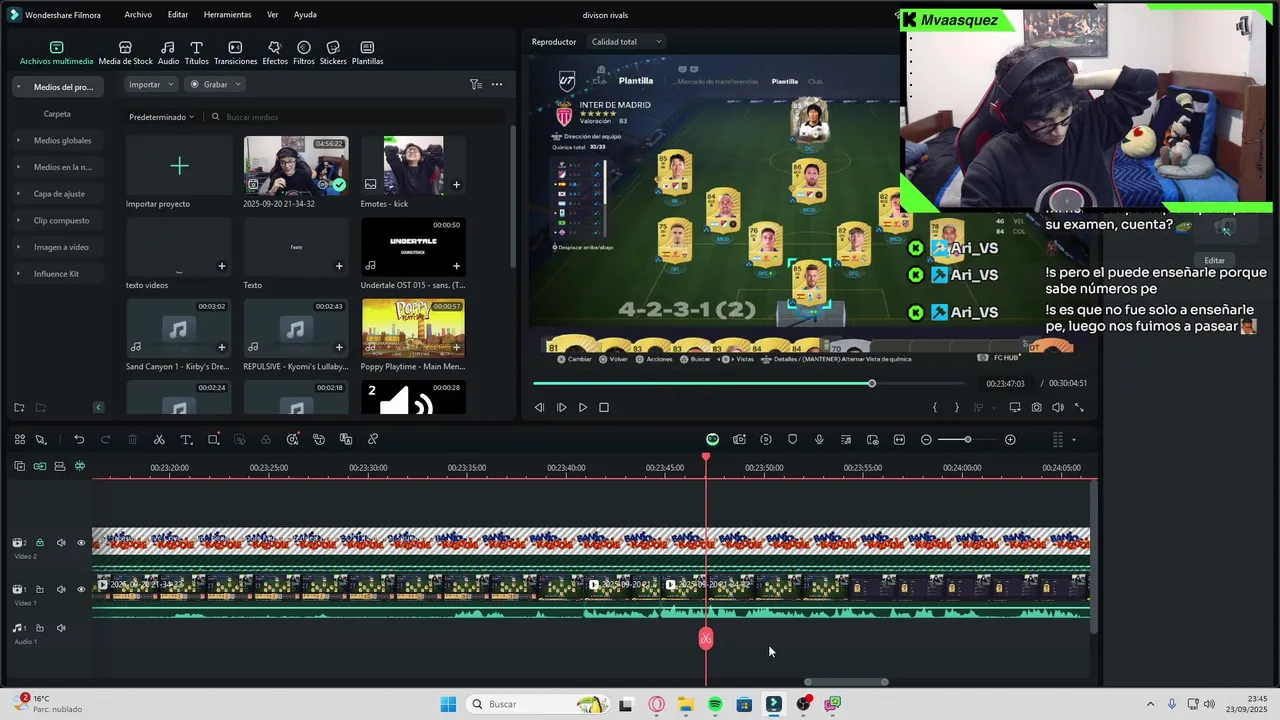Undo the last action in timeline toolbar

[79, 439]
